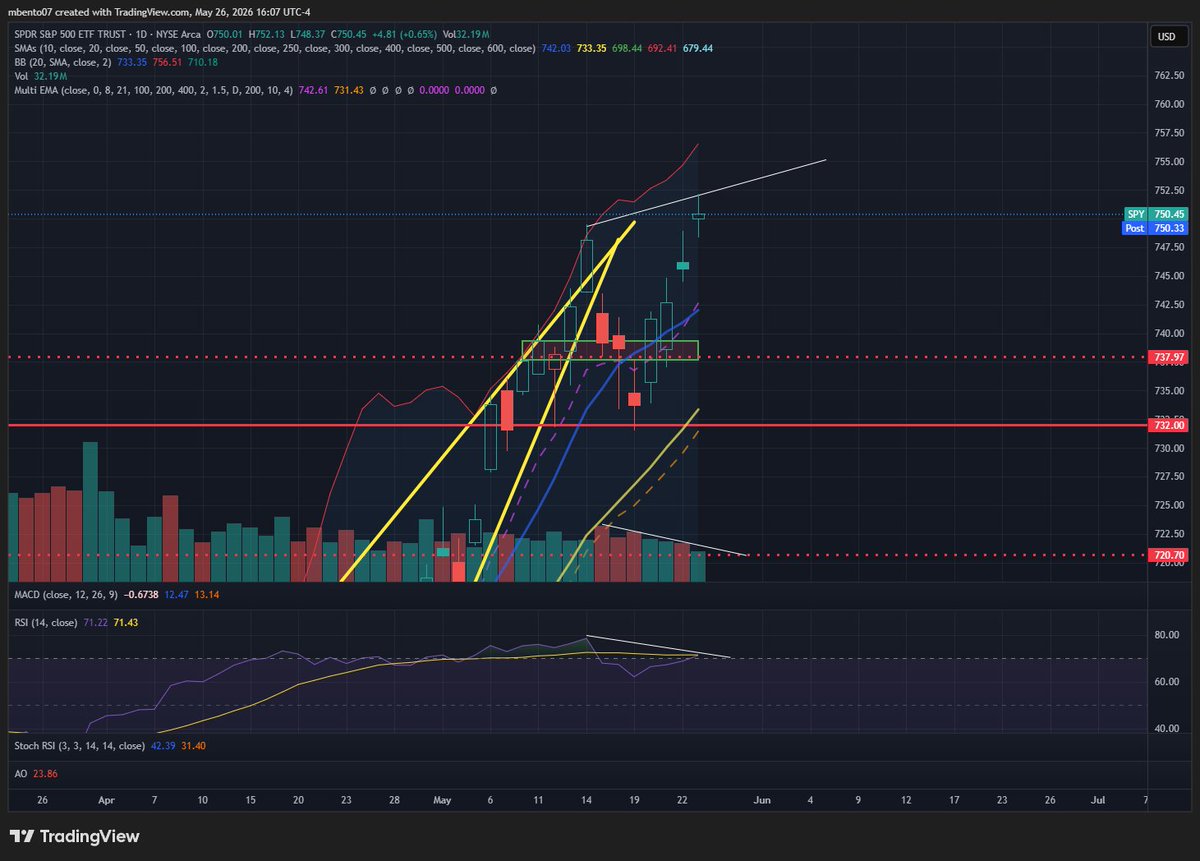Click the 762.50 price axis label
The height and width of the screenshot is (861, 1200).
1169,76
